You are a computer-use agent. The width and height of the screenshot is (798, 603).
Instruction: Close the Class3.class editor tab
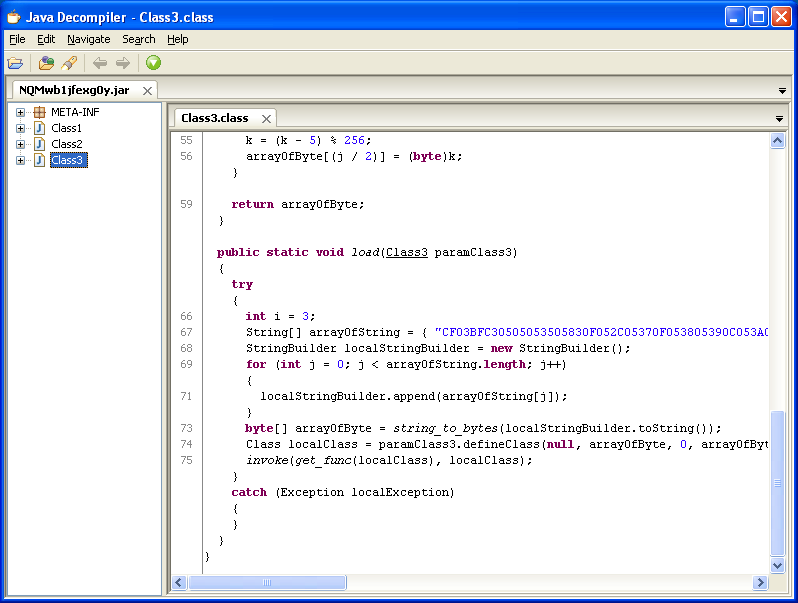tap(267, 119)
